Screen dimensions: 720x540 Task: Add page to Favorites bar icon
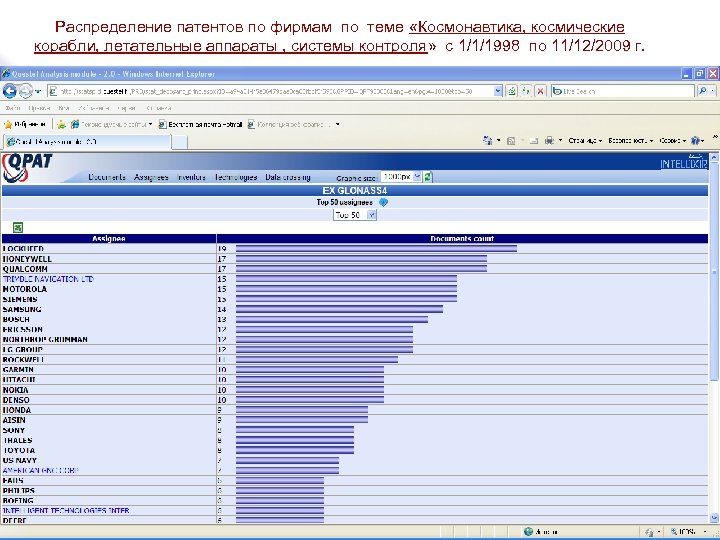point(61,124)
